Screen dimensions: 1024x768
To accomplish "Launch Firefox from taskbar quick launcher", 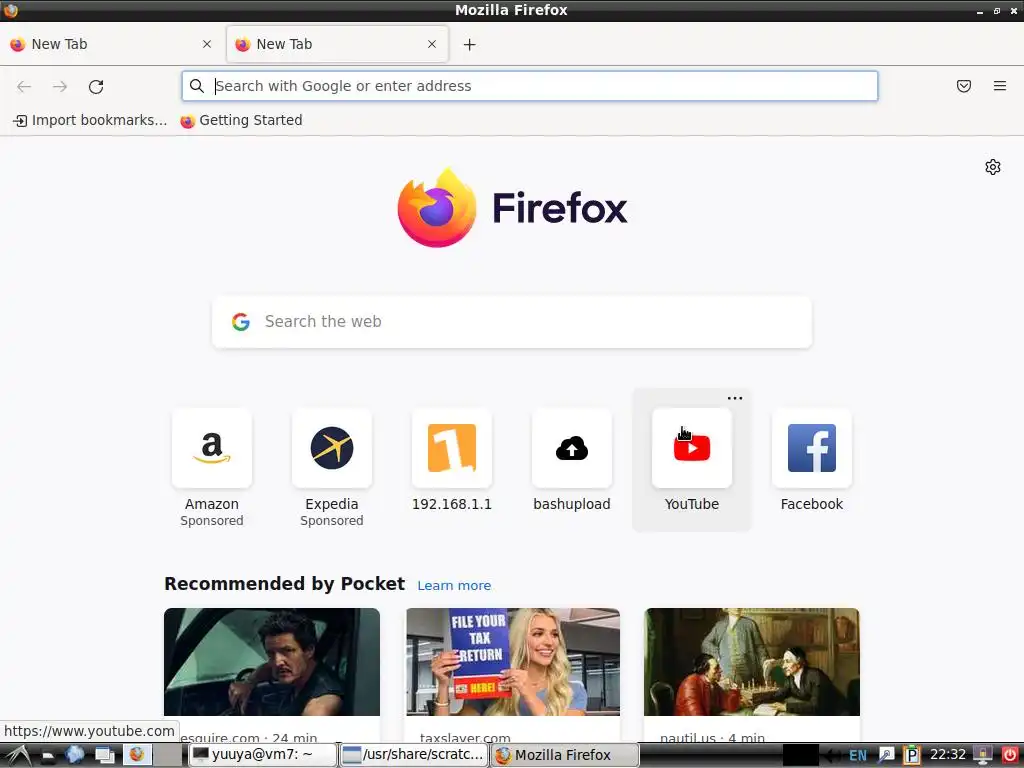I will 136,755.
